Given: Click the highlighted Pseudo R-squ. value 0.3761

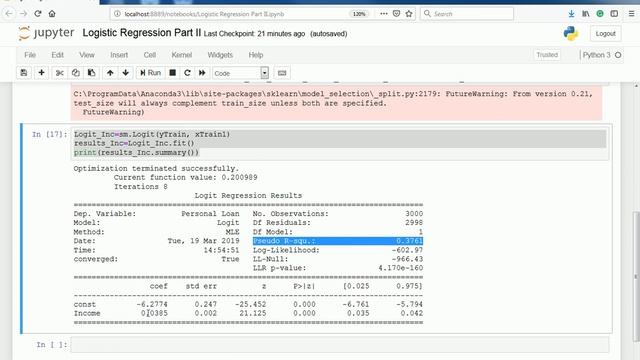Looking at the screenshot, I should tap(409, 241).
